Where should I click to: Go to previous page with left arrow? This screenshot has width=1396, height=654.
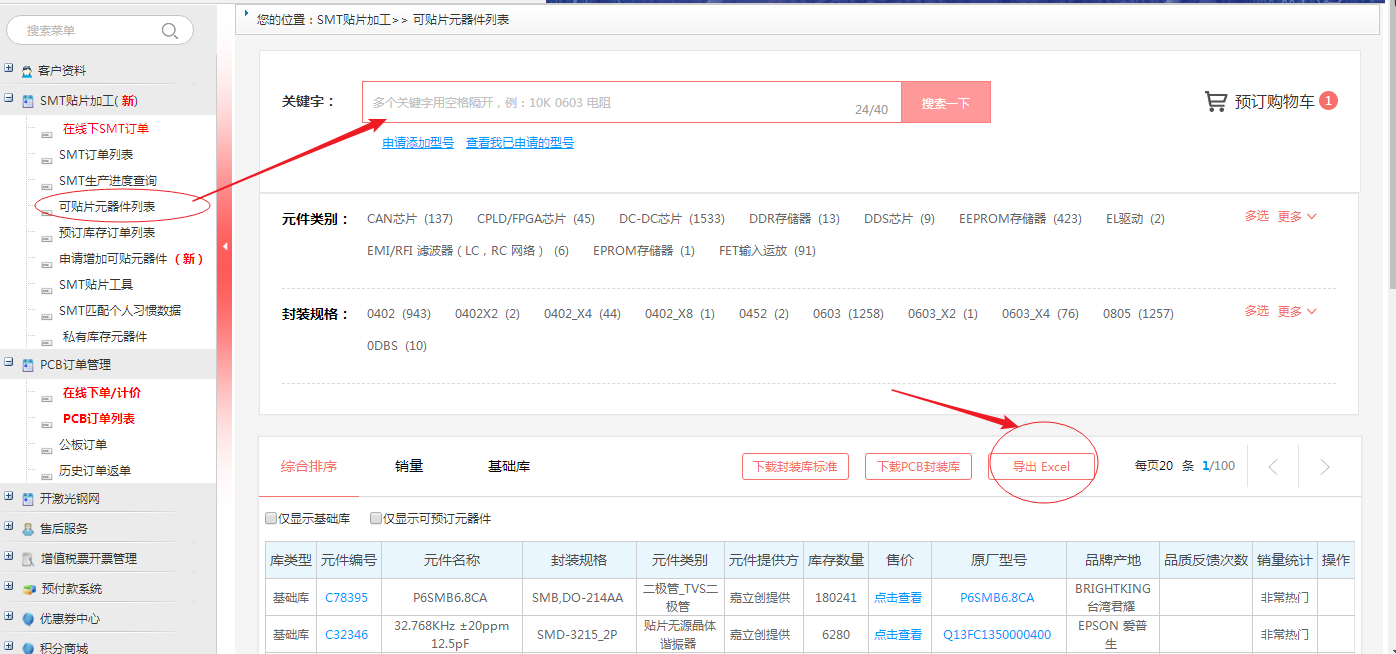1273,467
